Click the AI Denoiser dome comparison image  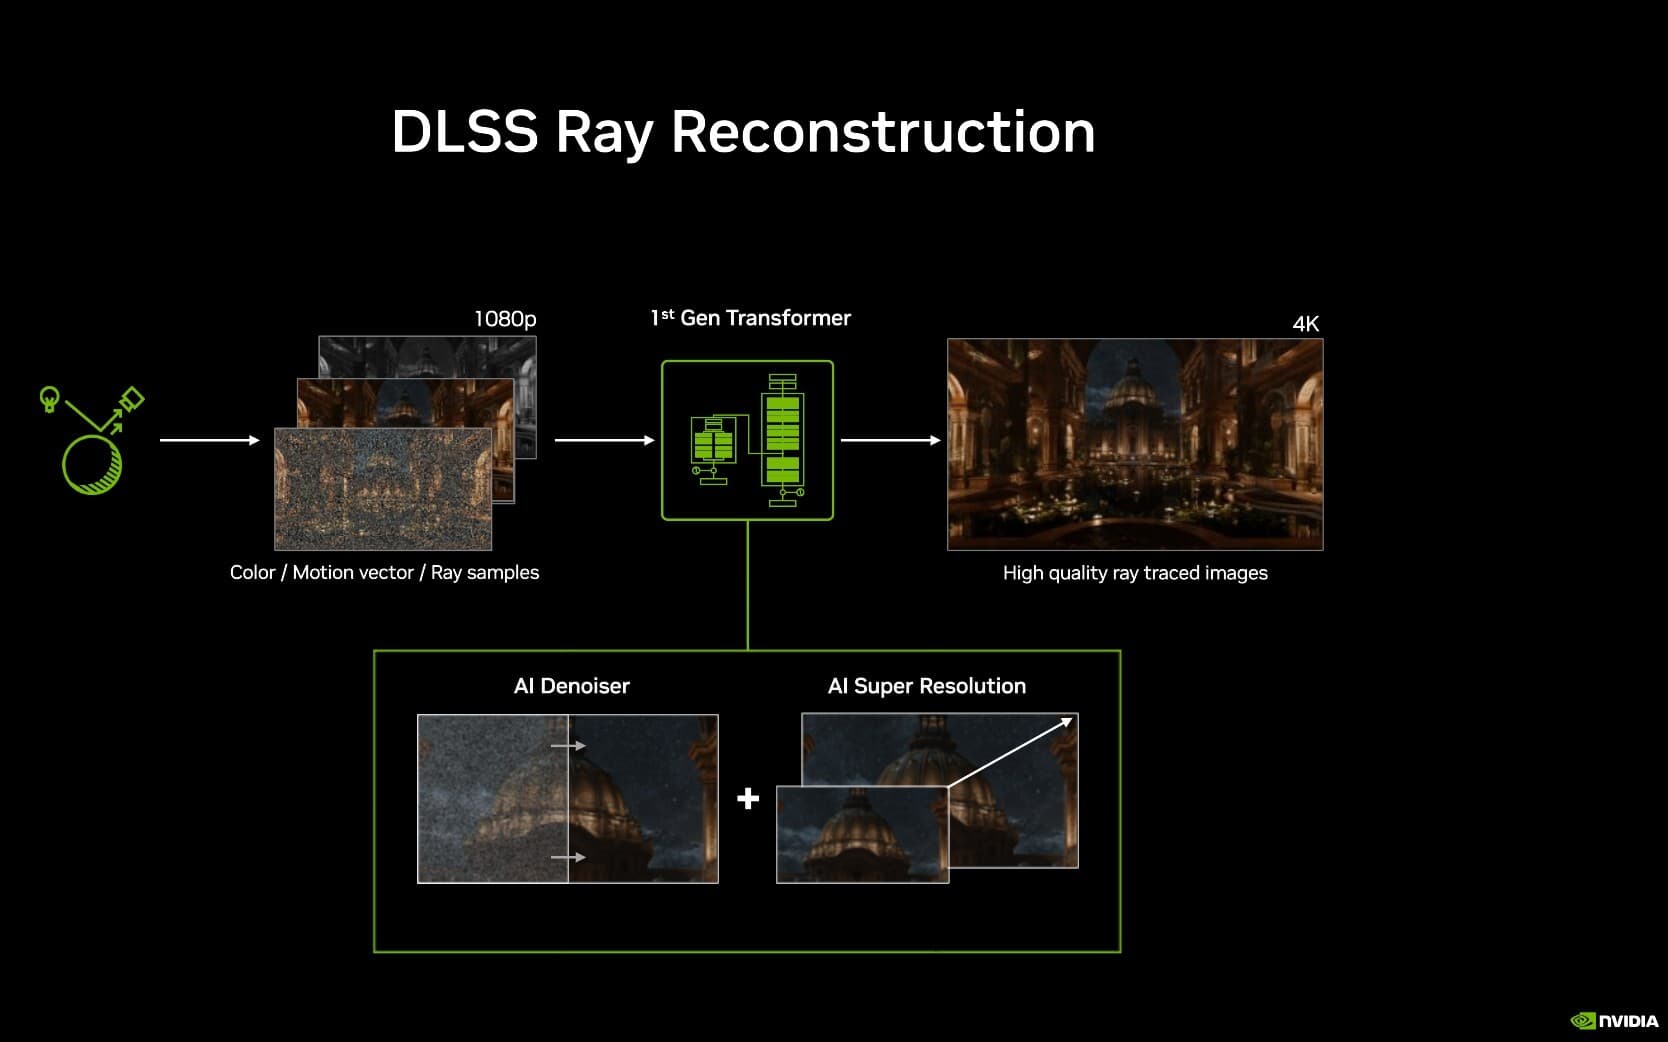pyautogui.click(x=567, y=798)
